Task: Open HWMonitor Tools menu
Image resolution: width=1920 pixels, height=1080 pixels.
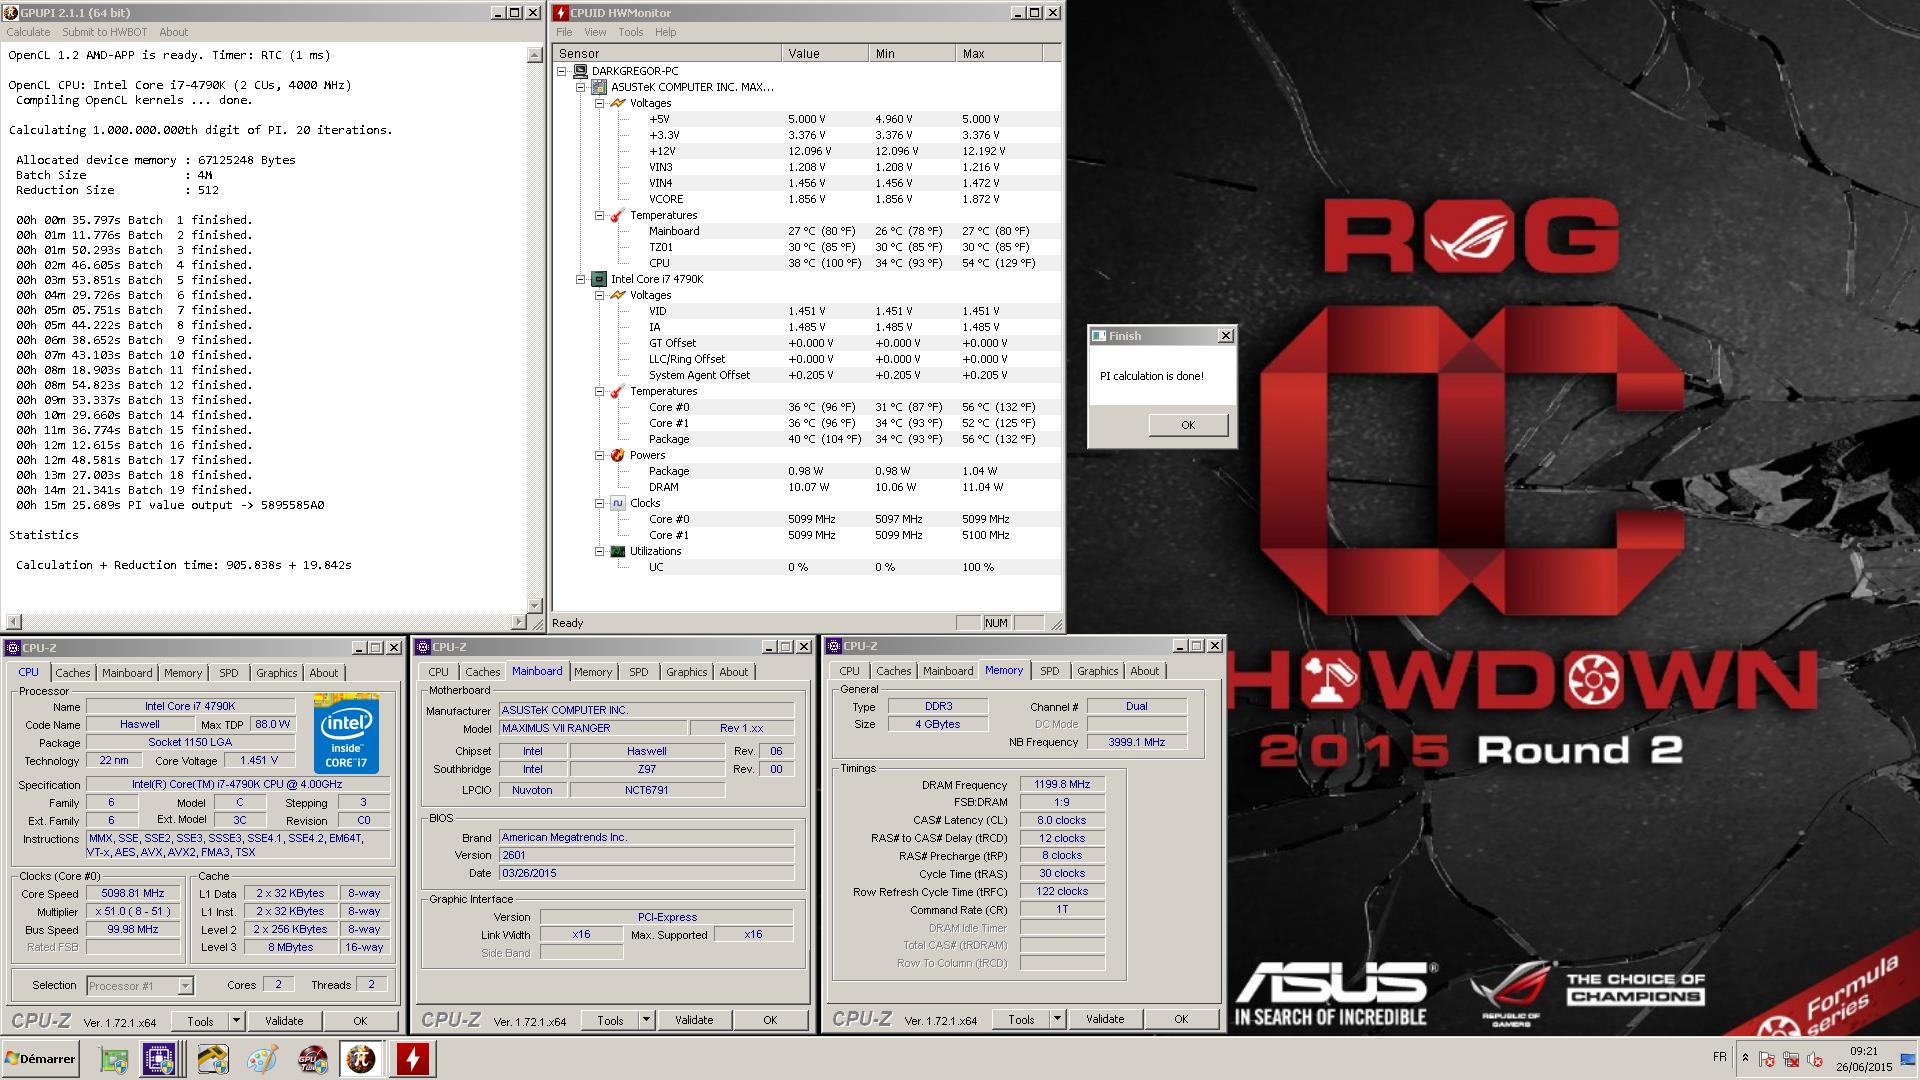Action: (x=630, y=32)
